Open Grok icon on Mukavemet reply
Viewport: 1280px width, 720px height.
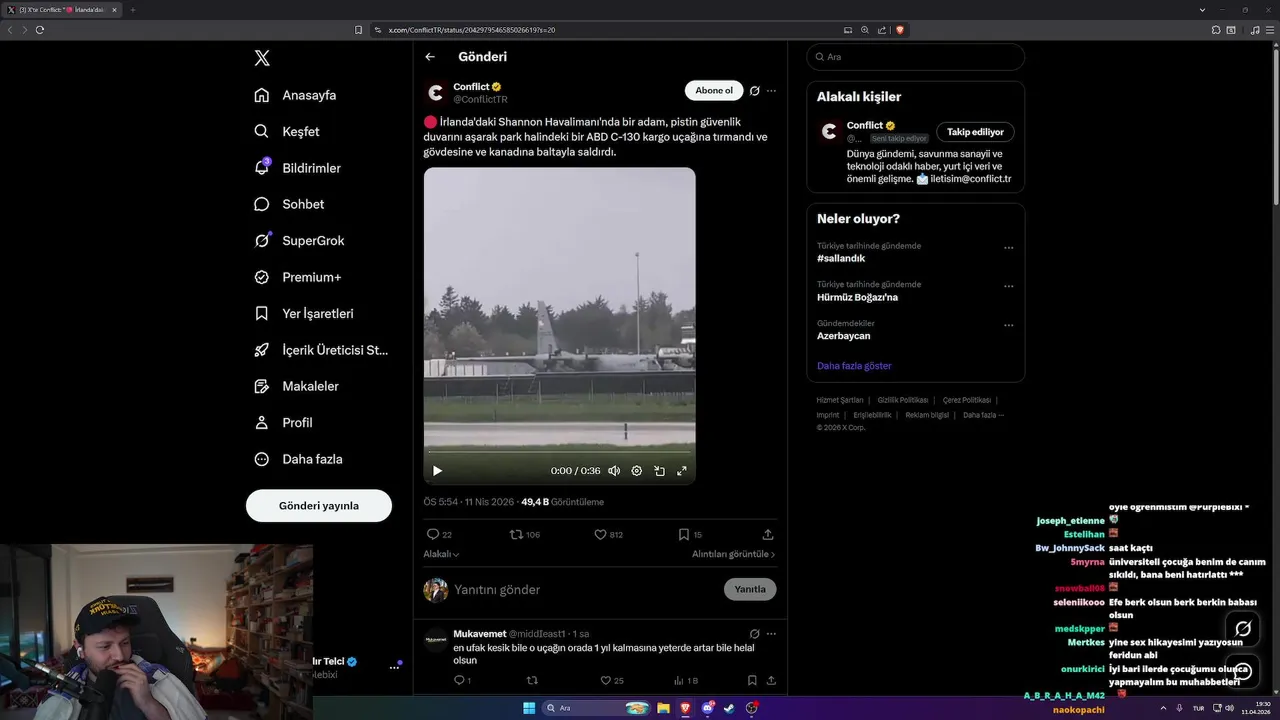(755, 634)
